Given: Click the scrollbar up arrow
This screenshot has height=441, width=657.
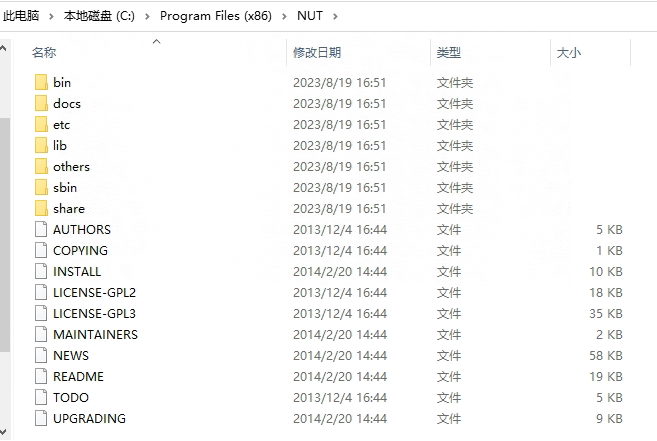Looking at the screenshot, I should click(x=4, y=48).
